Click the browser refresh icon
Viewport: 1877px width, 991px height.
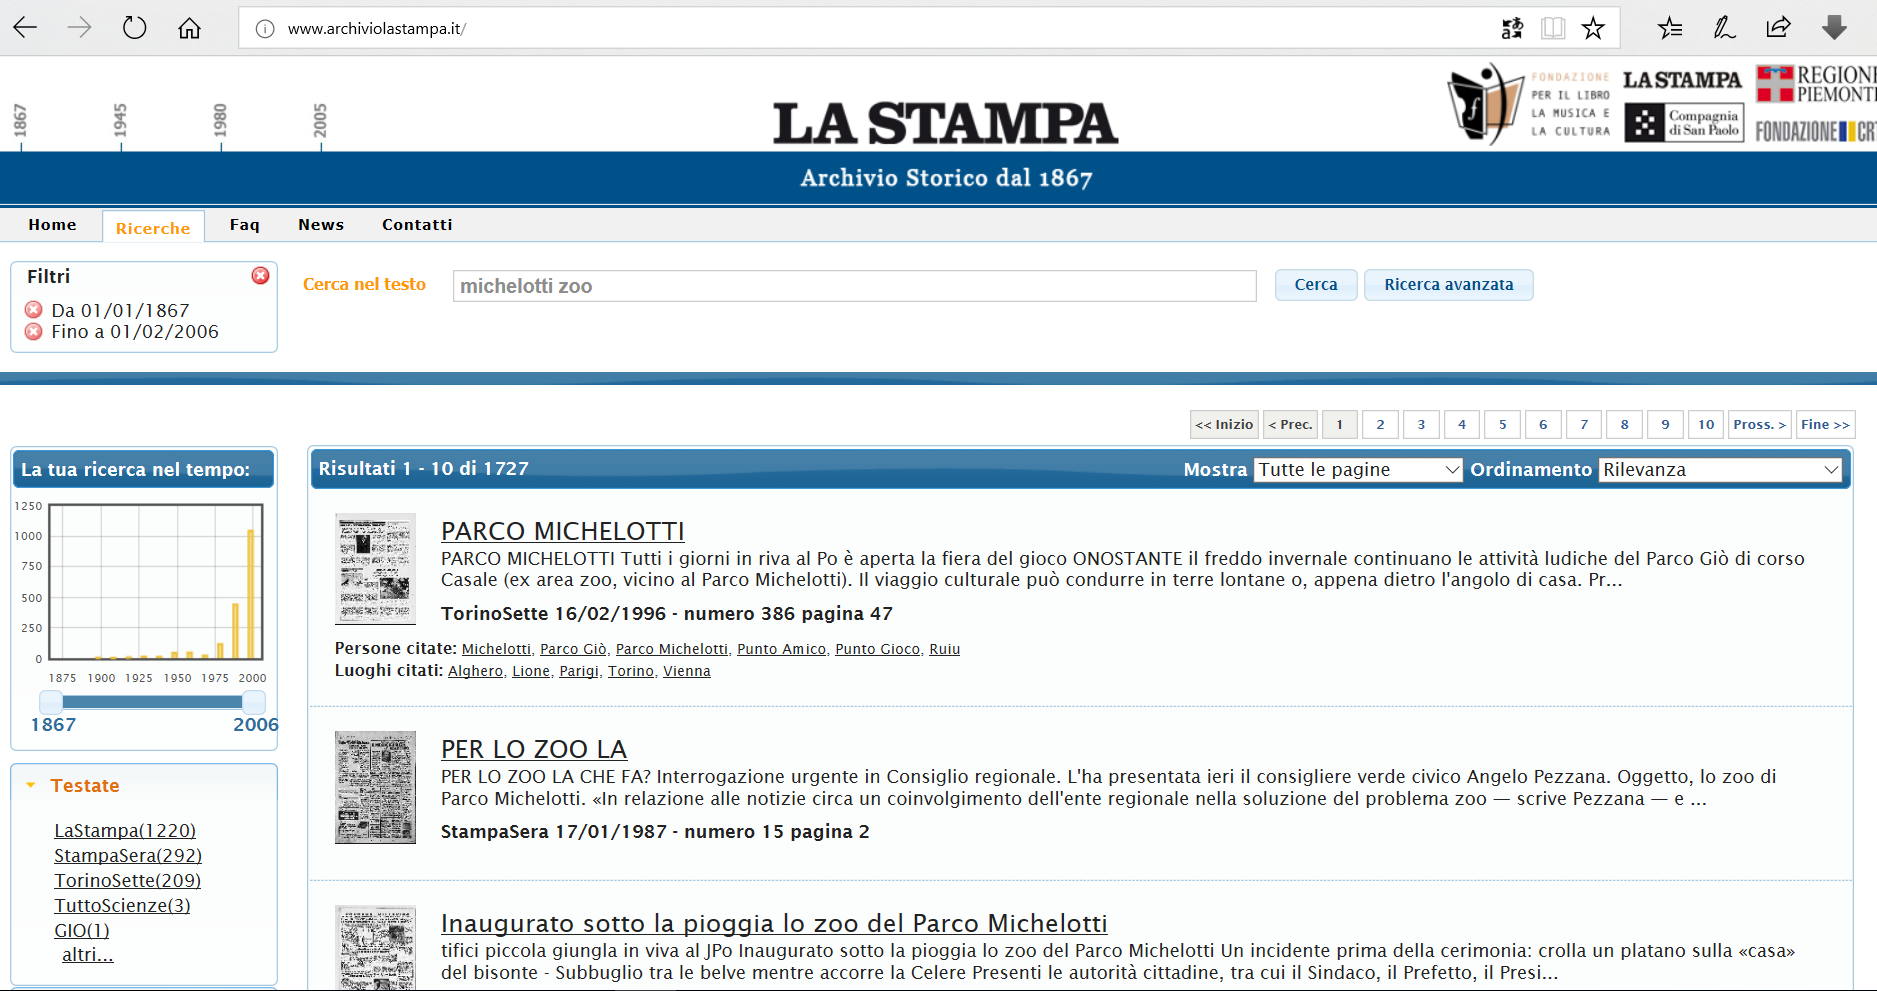(x=134, y=28)
